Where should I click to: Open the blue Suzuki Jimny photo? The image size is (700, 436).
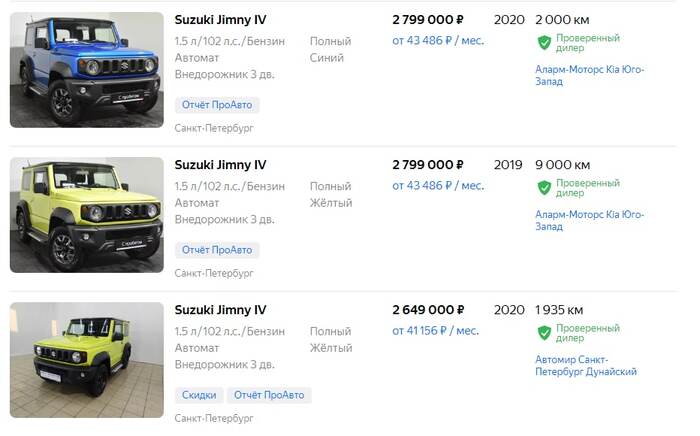[x=86, y=70]
